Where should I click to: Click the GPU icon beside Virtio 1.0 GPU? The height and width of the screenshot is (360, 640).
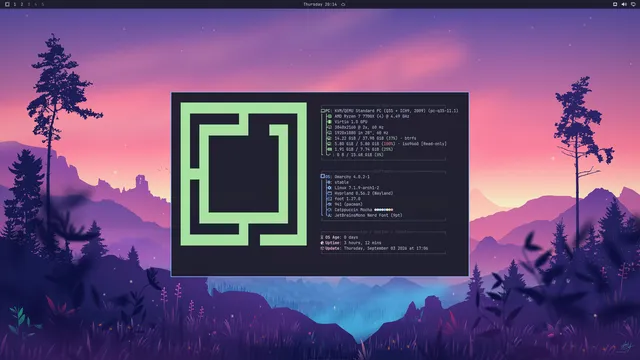329,122
